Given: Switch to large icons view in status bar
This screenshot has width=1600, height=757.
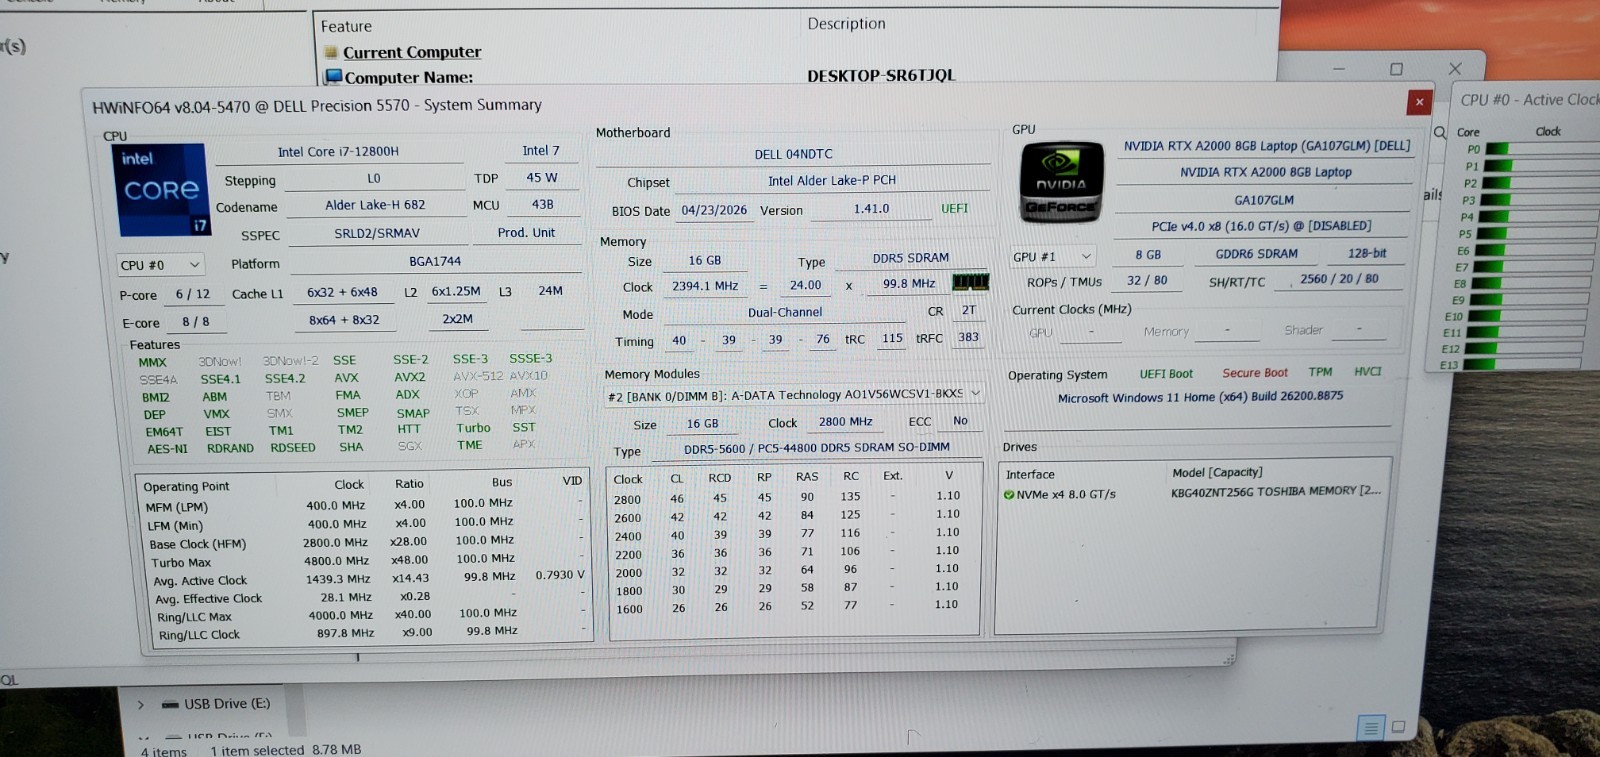Looking at the screenshot, I should pyautogui.click(x=1398, y=727).
